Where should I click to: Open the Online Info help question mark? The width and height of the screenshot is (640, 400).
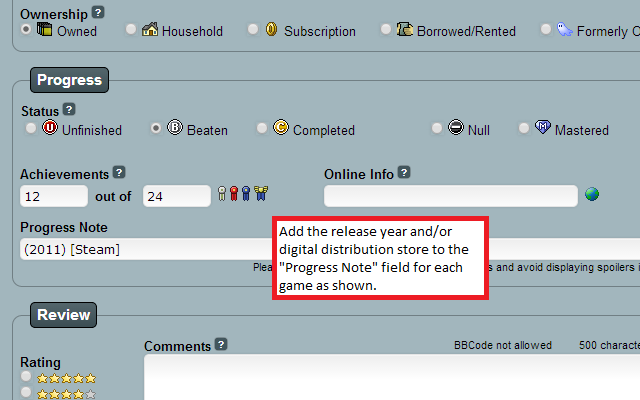pos(404,172)
